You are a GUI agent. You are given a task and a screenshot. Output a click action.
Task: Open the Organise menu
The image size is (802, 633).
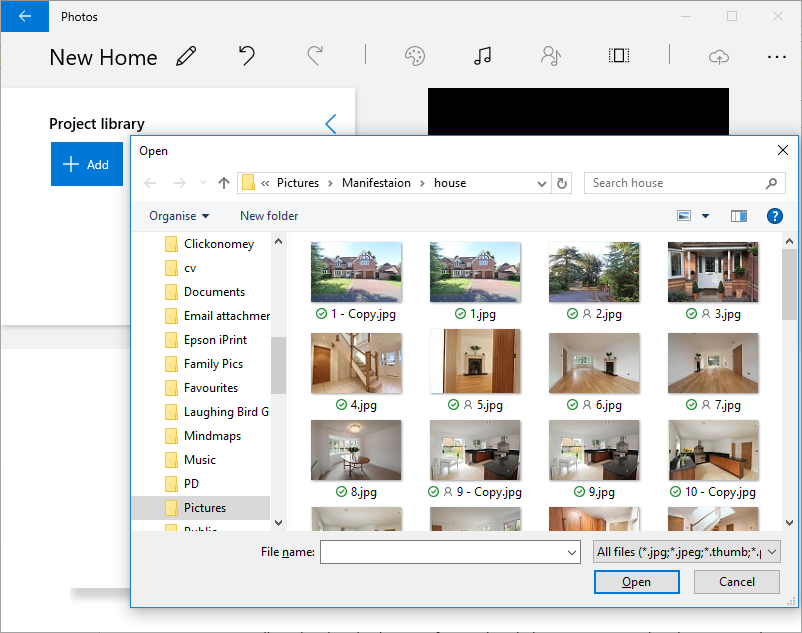179,216
